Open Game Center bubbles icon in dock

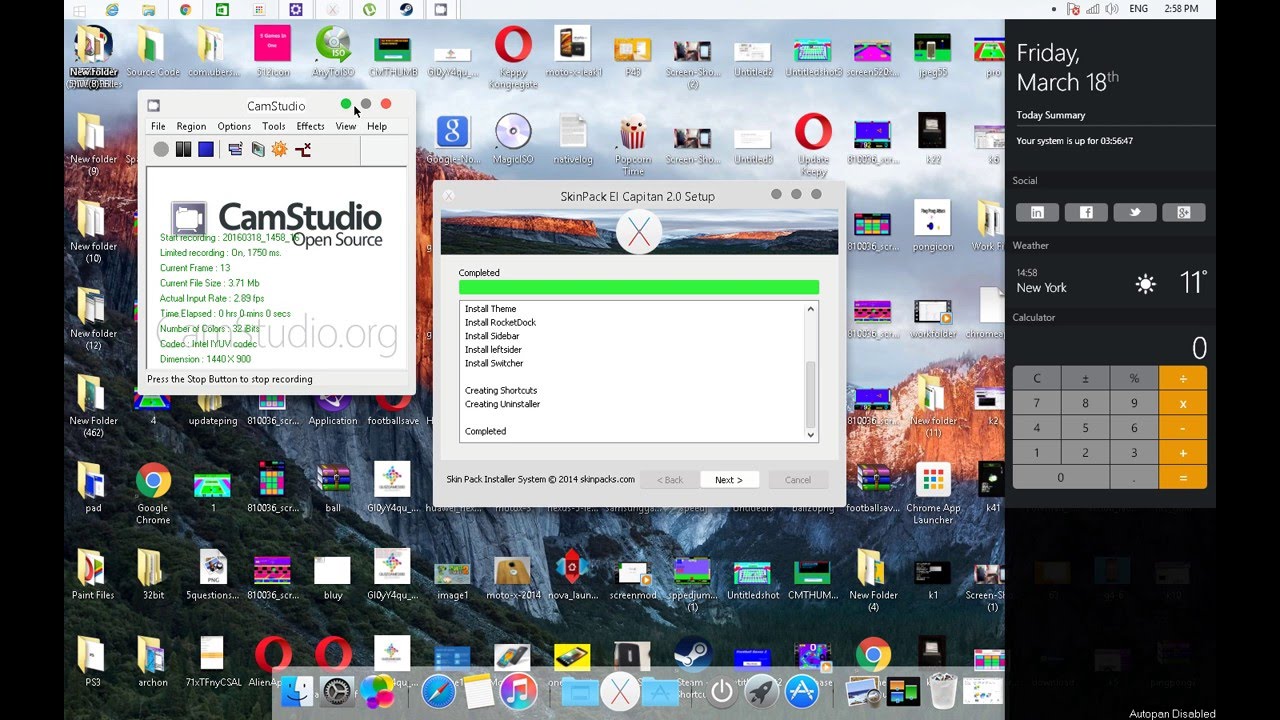[x=378, y=691]
